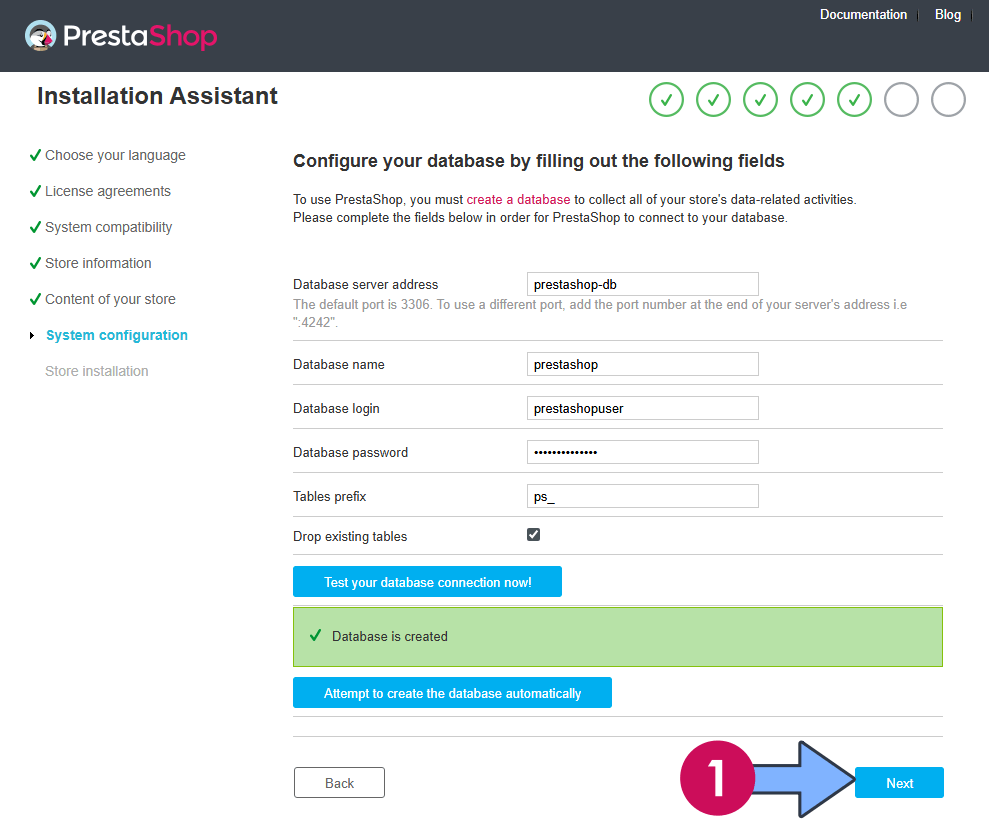This screenshot has height=825, width=989.
Task: Click the last empty step circle
Action: click(948, 100)
